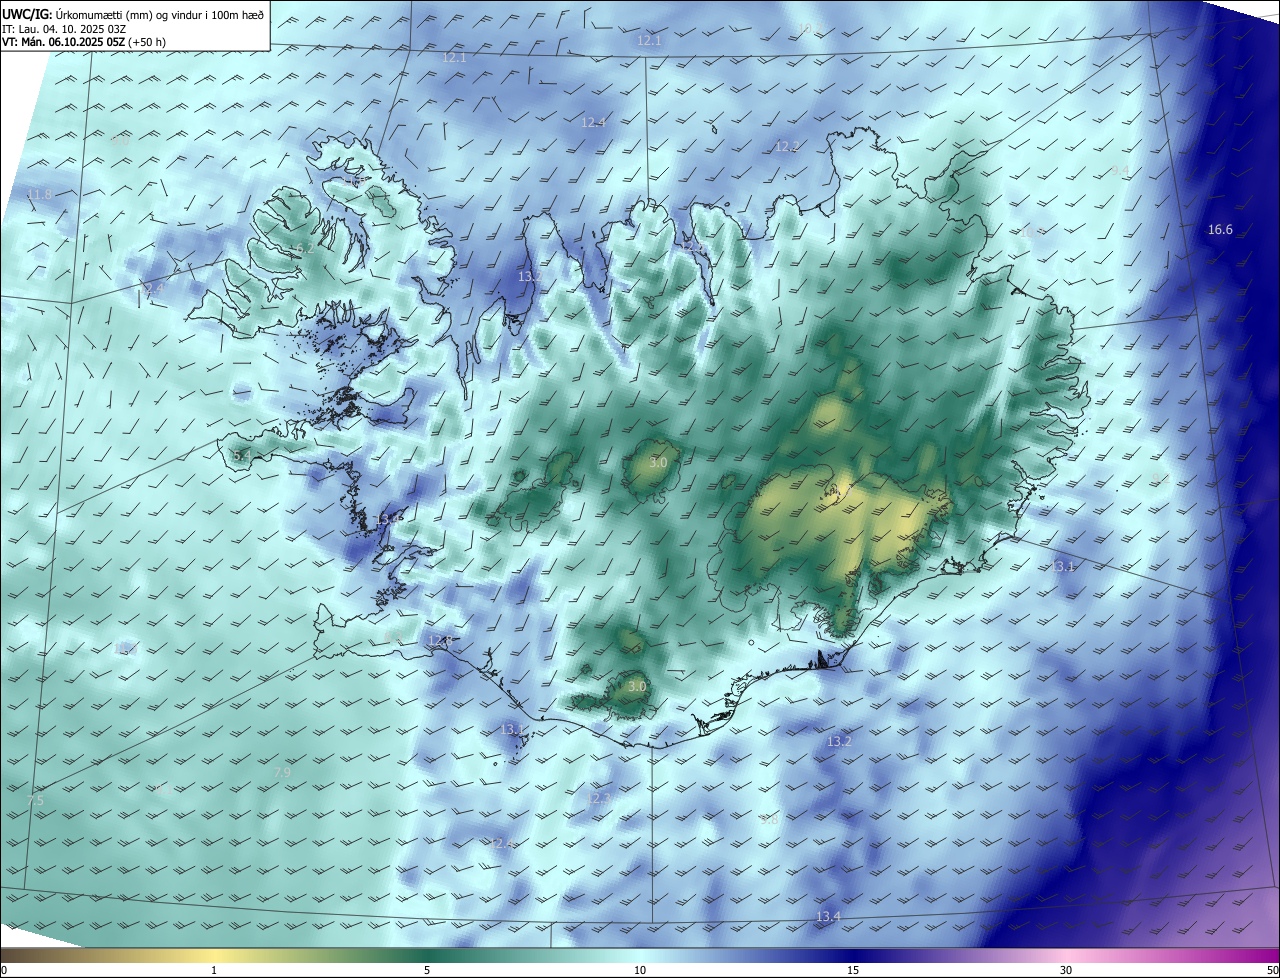Click the 13.1 value off the southeast coast

point(1062,567)
